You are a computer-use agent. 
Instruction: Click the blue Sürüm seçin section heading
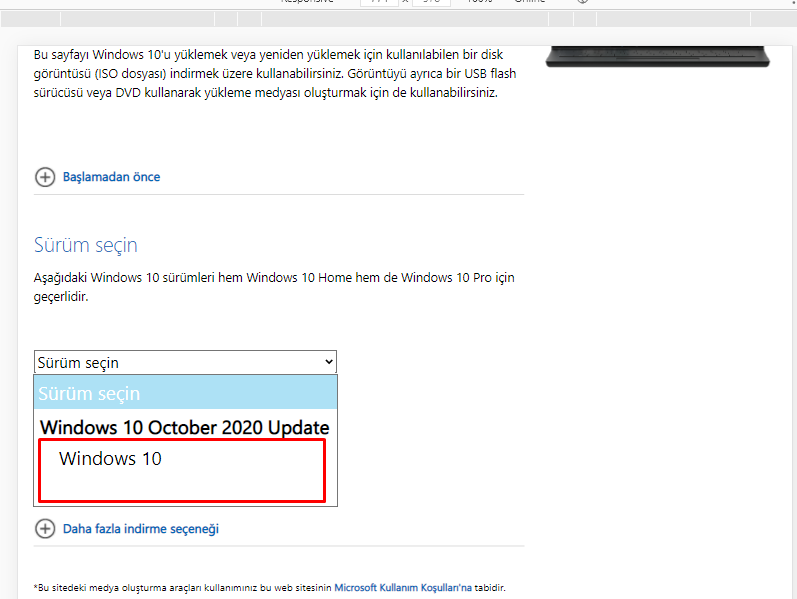85,245
